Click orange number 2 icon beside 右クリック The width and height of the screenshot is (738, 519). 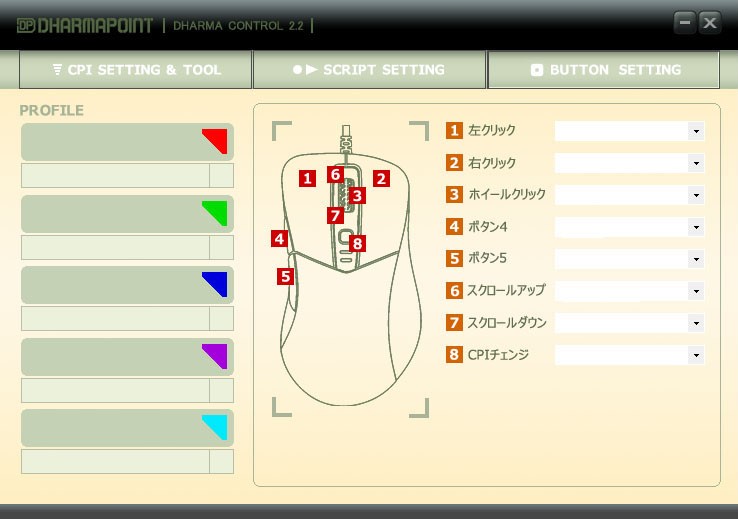pyautogui.click(x=454, y=163)
